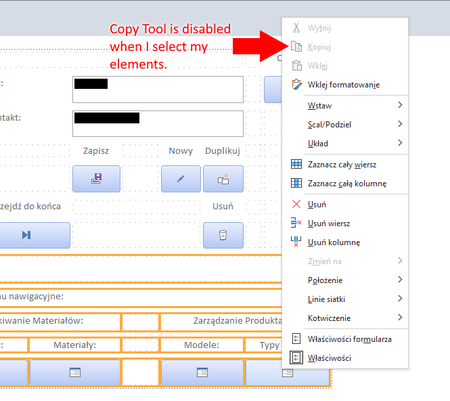Viewport: 450px width, 401px height.
Task: Click the second text field beside 'takt:' label
Action: click(158, 123)
